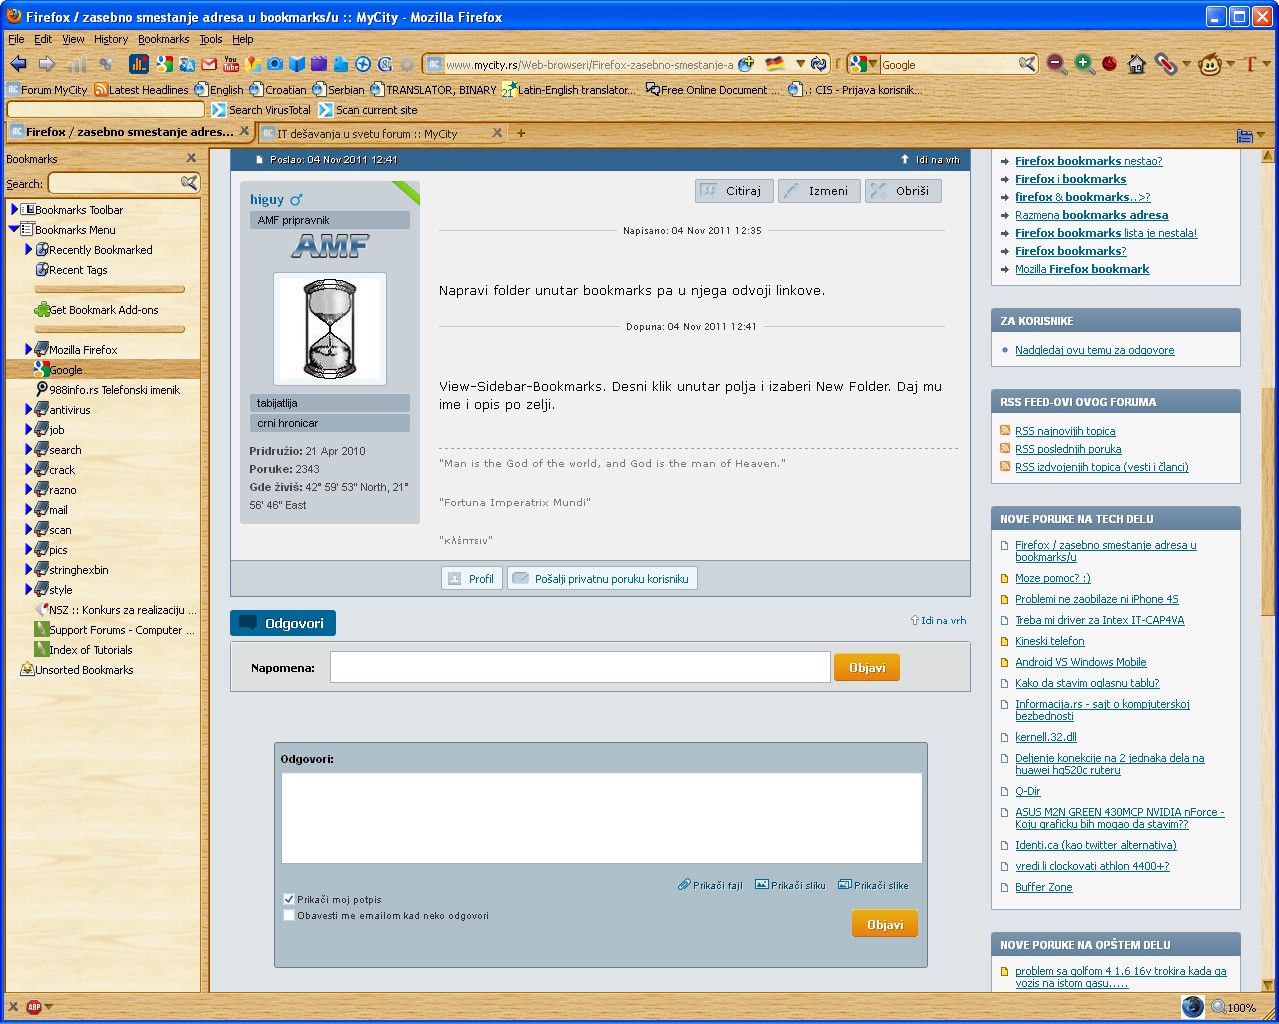The width and height of the screenshot is (1279, 1024).
Task: Open the YouTube toolbar icon
Action: tap(231, 64)
